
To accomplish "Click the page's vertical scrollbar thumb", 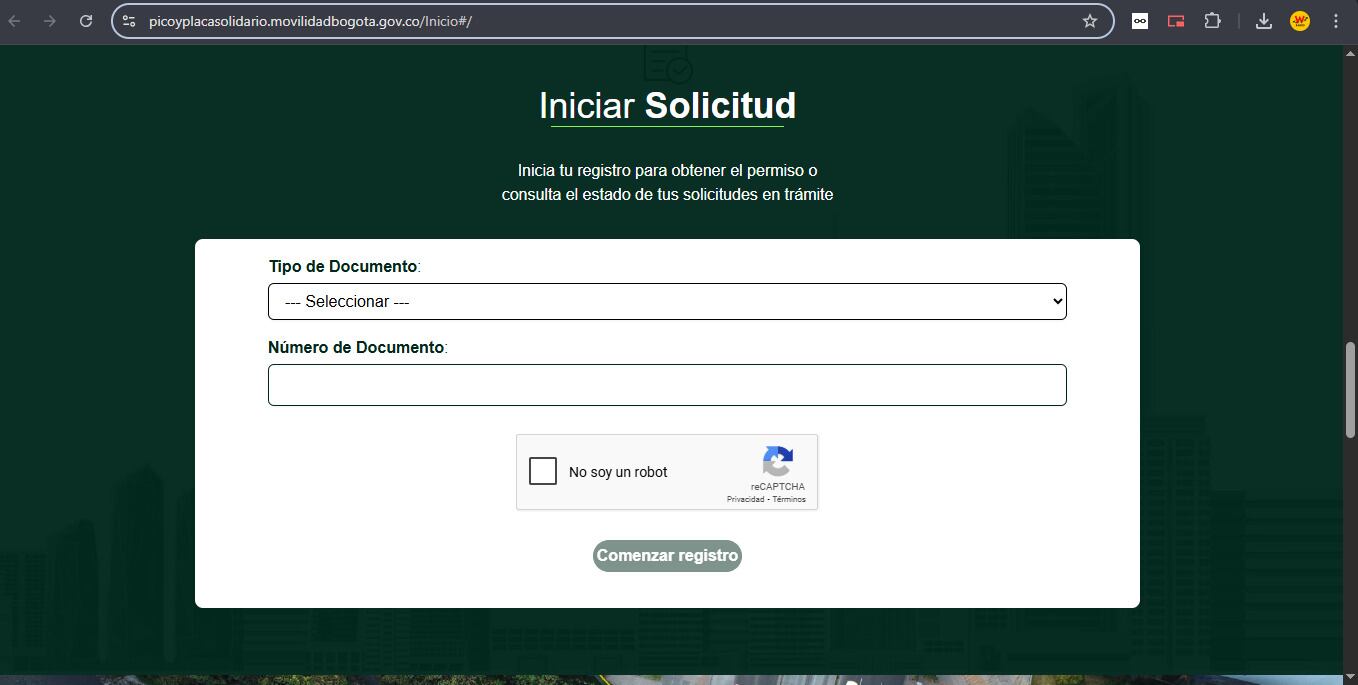I will point(1350,389).
